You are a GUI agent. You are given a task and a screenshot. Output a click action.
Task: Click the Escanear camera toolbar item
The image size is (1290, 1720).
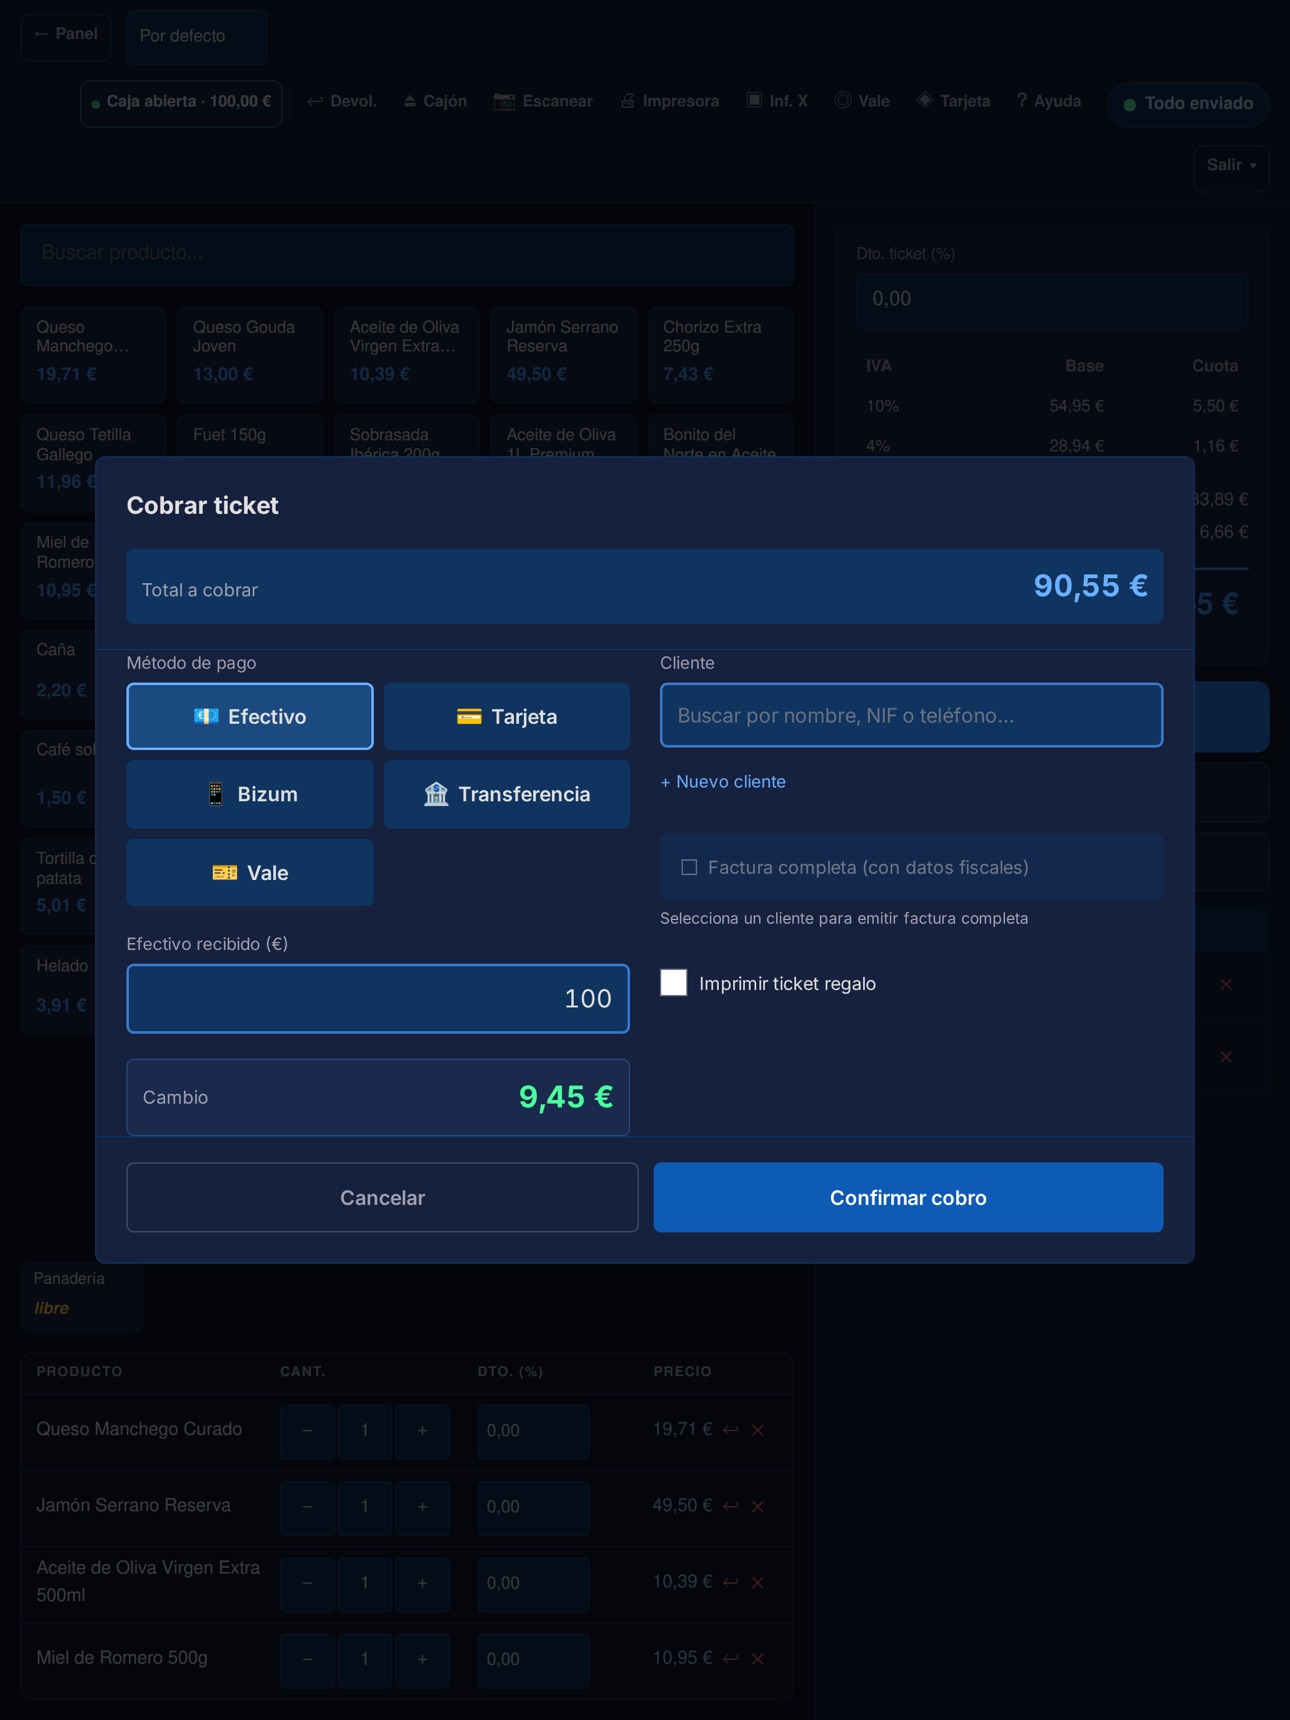[x=543, y=101]
